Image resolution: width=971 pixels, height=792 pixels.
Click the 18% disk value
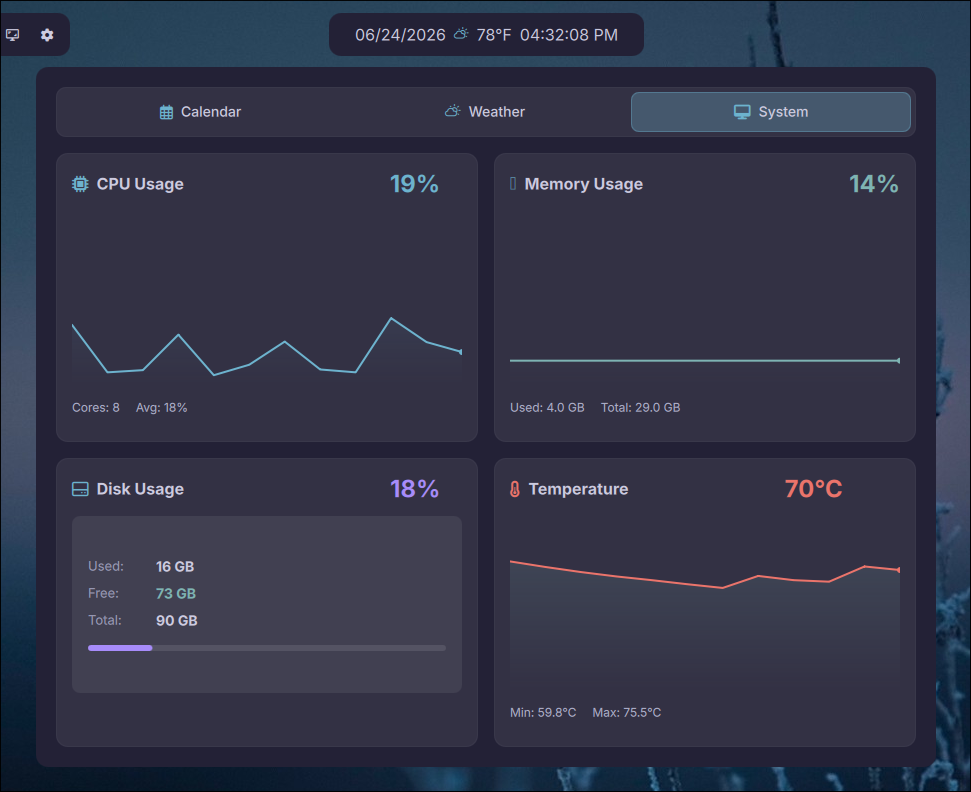pos(414,489)
